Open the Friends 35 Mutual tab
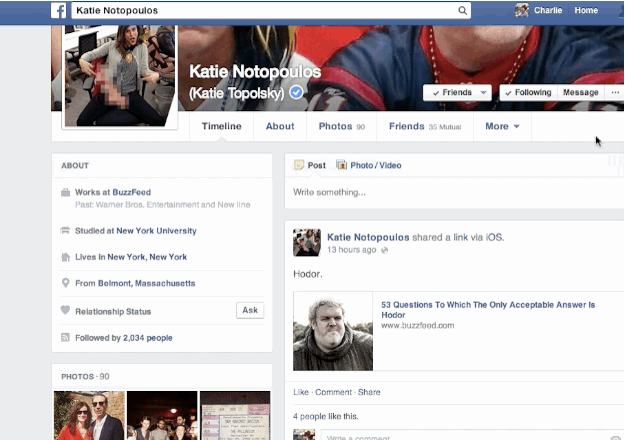The image size is (625, 440). [425, 126]
